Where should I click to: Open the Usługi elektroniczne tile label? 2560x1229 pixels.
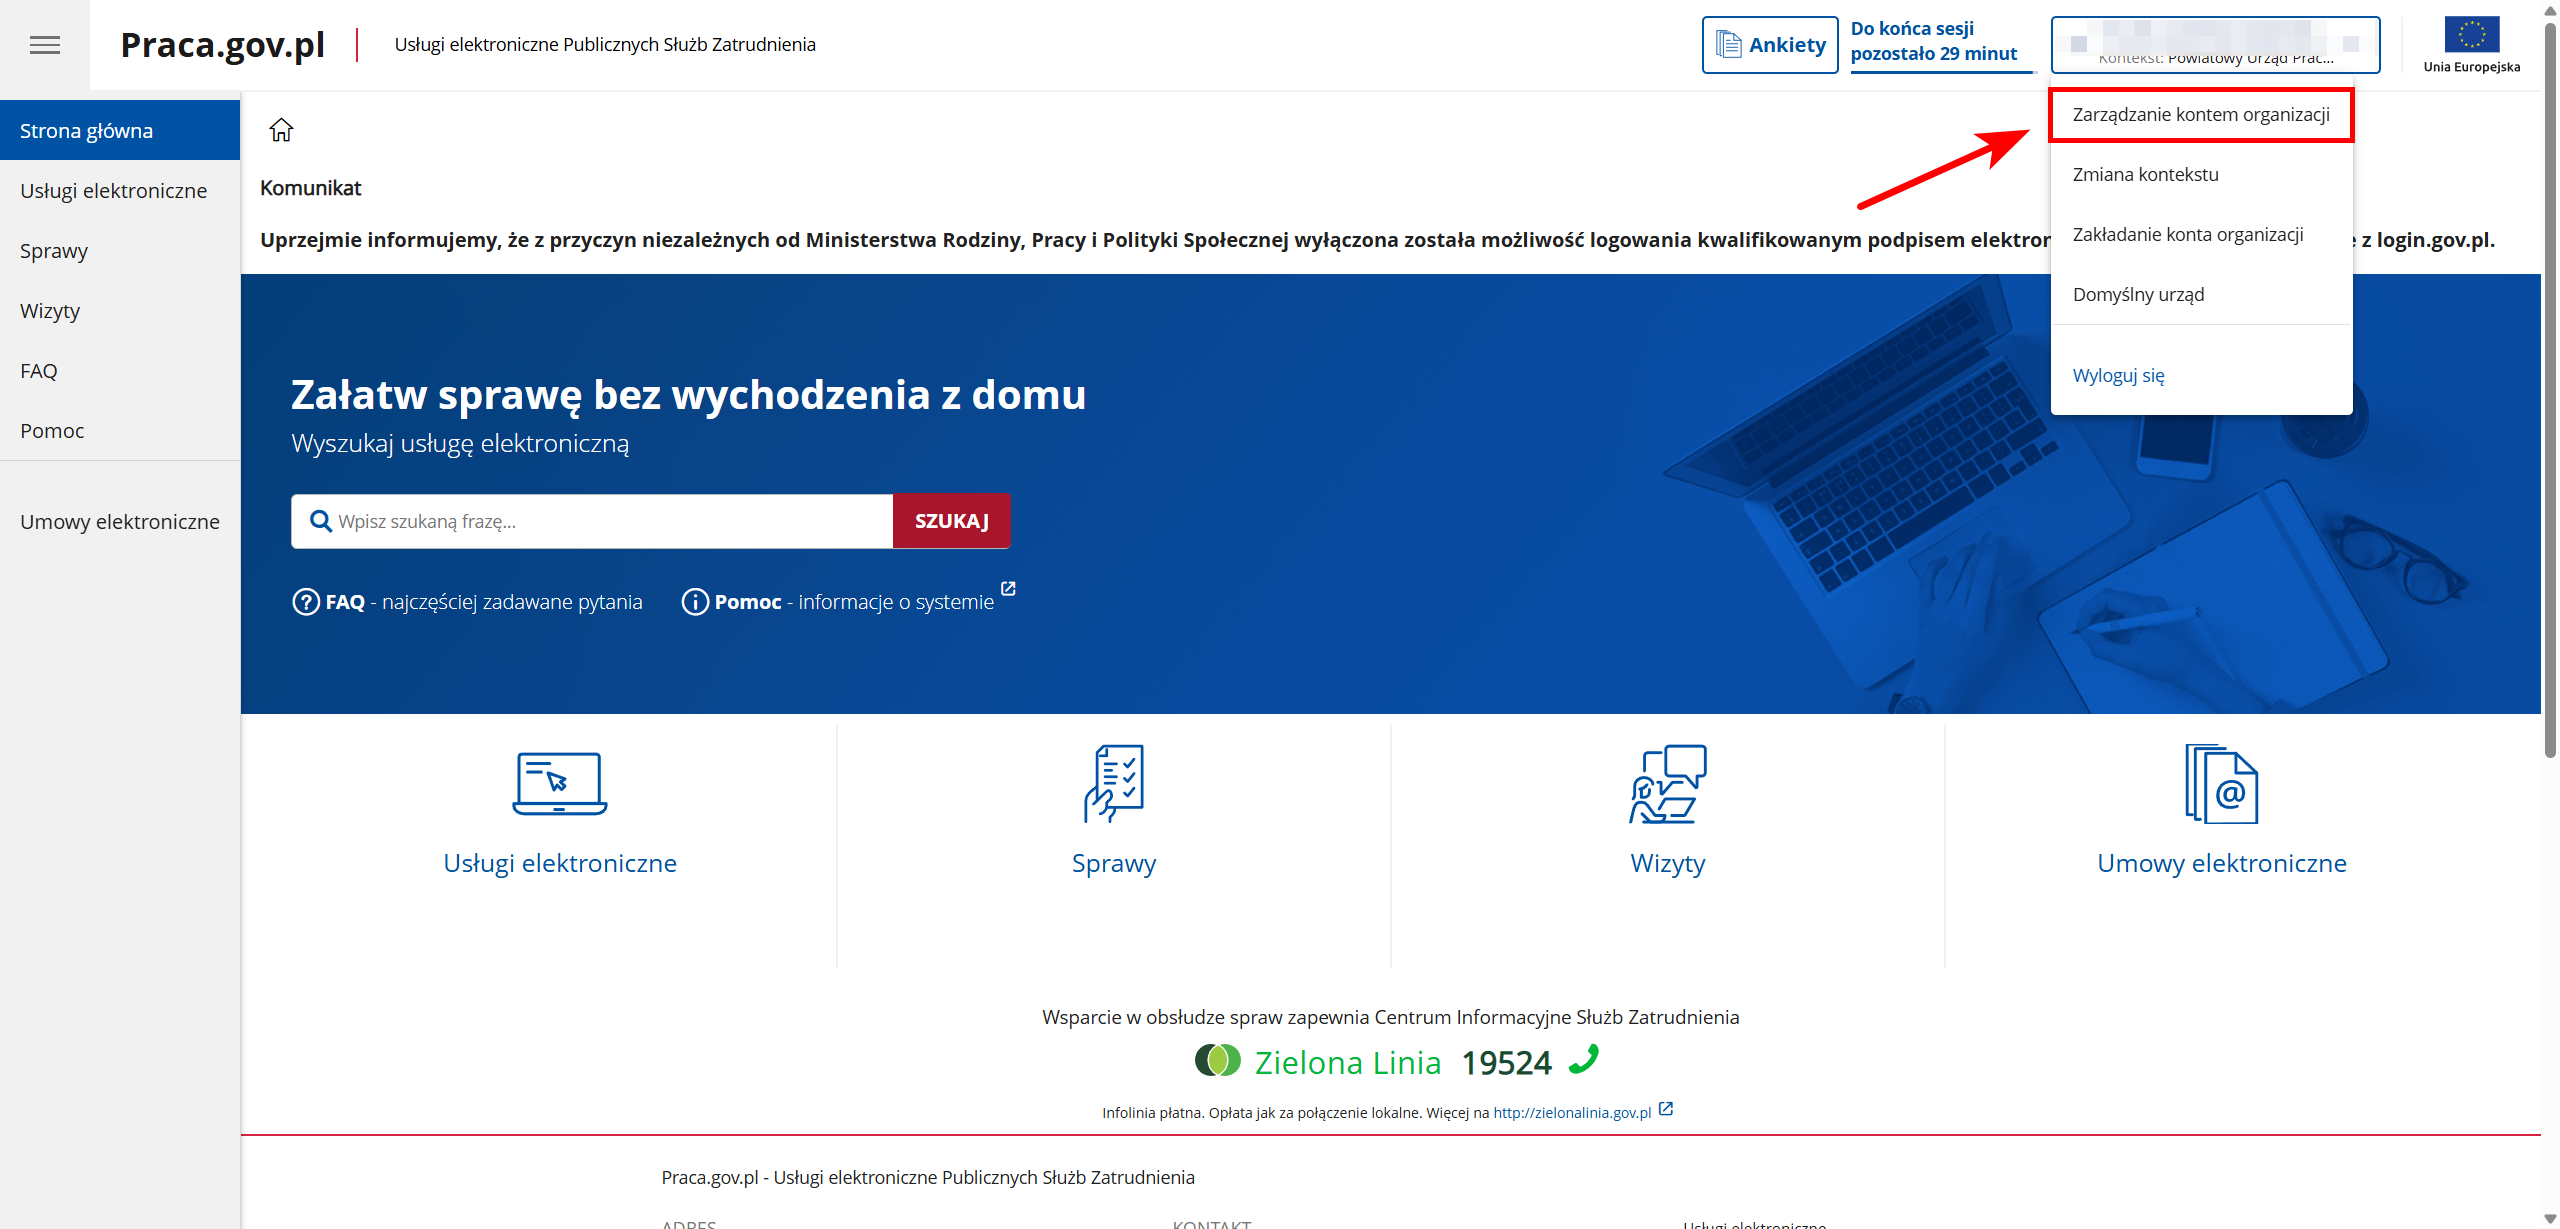tap(560, 863)
